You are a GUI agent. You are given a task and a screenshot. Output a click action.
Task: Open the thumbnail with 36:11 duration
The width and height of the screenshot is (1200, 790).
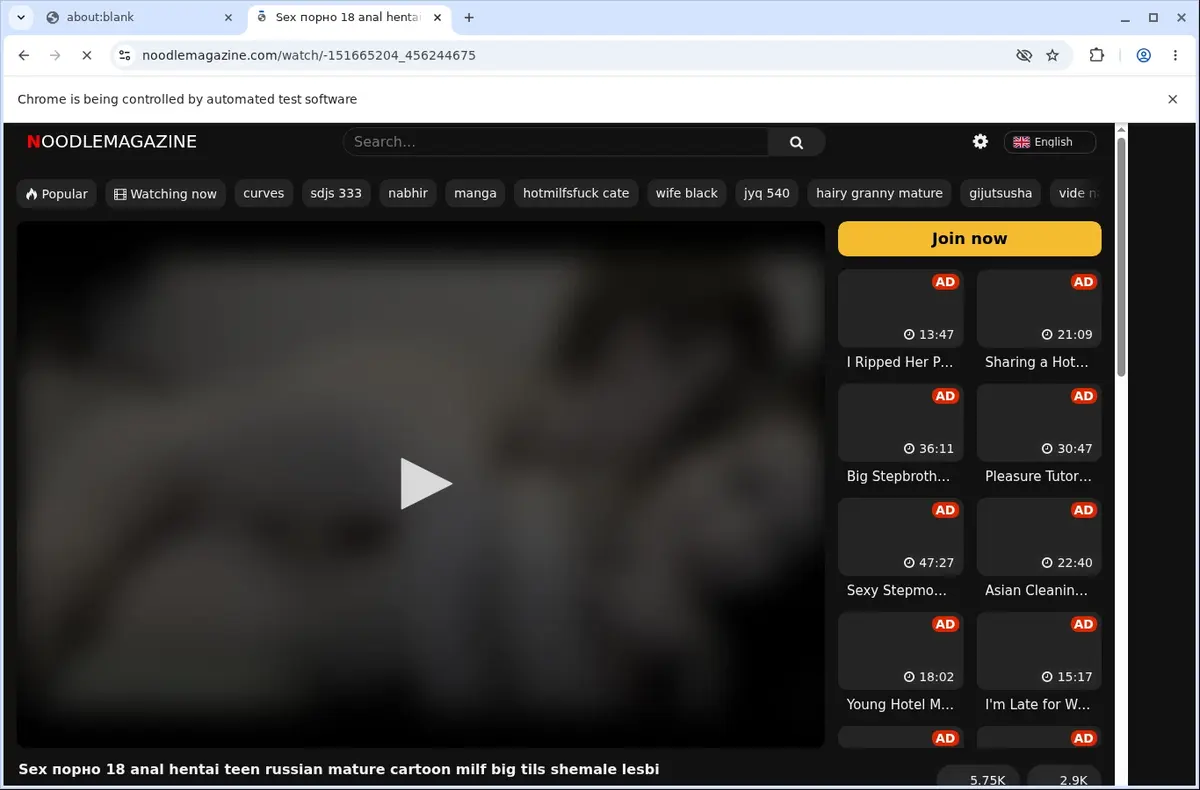click(901, 423)
